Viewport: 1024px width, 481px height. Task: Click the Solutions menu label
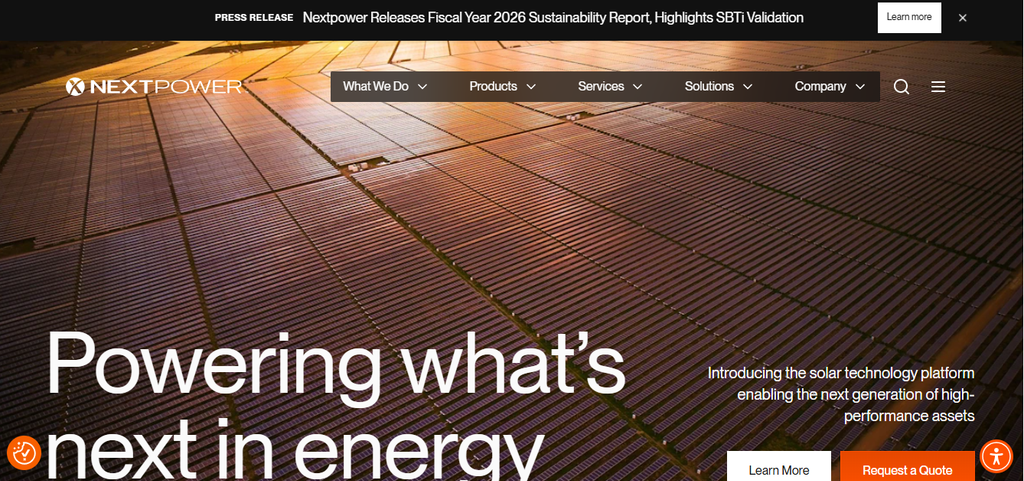(709, 87)
